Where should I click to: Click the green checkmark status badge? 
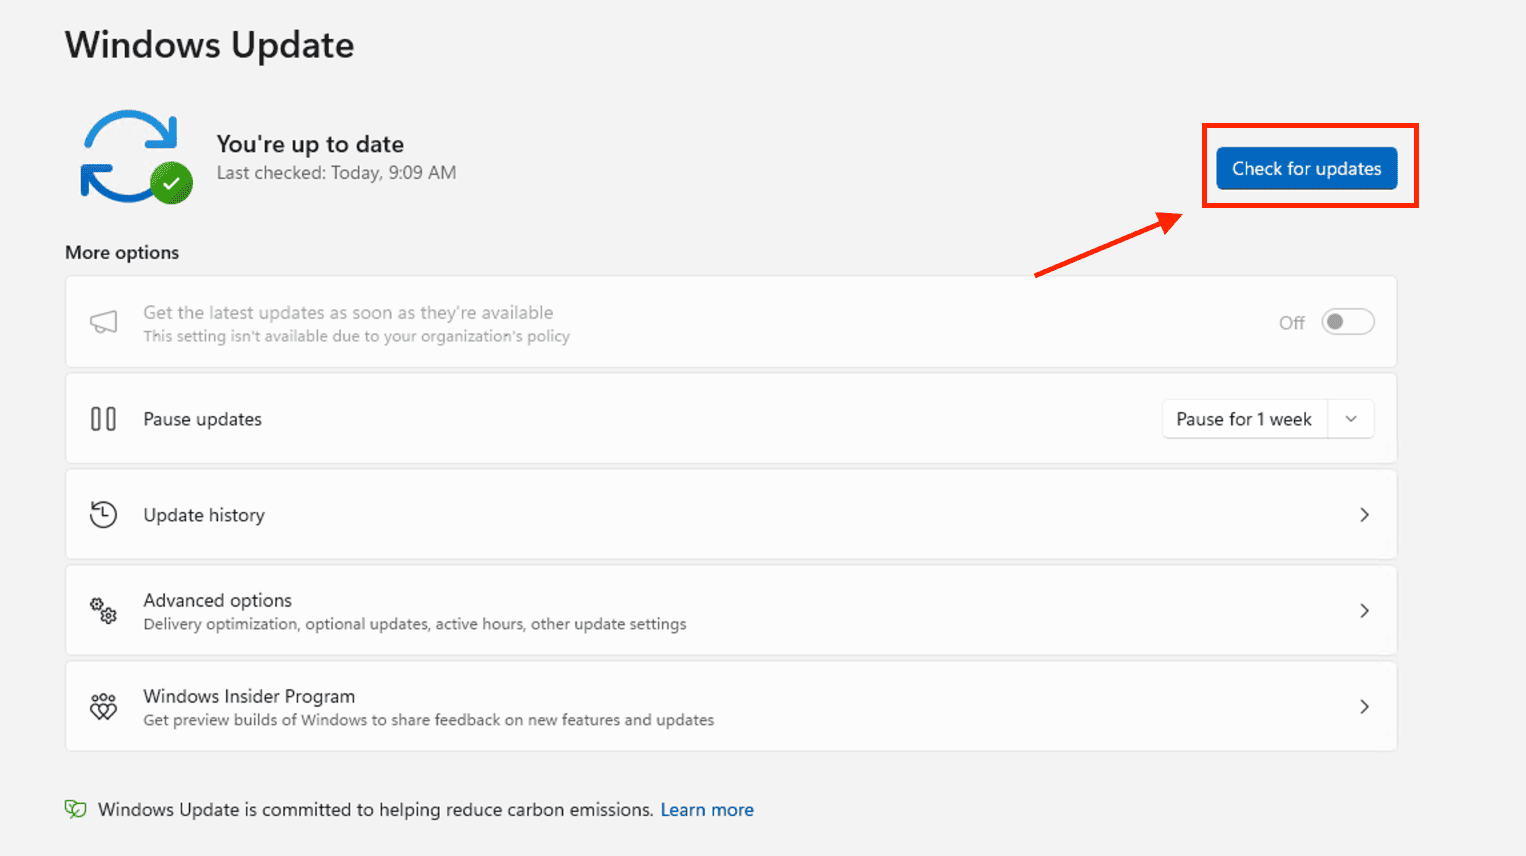pyautogui.click(x=172, y=184)
